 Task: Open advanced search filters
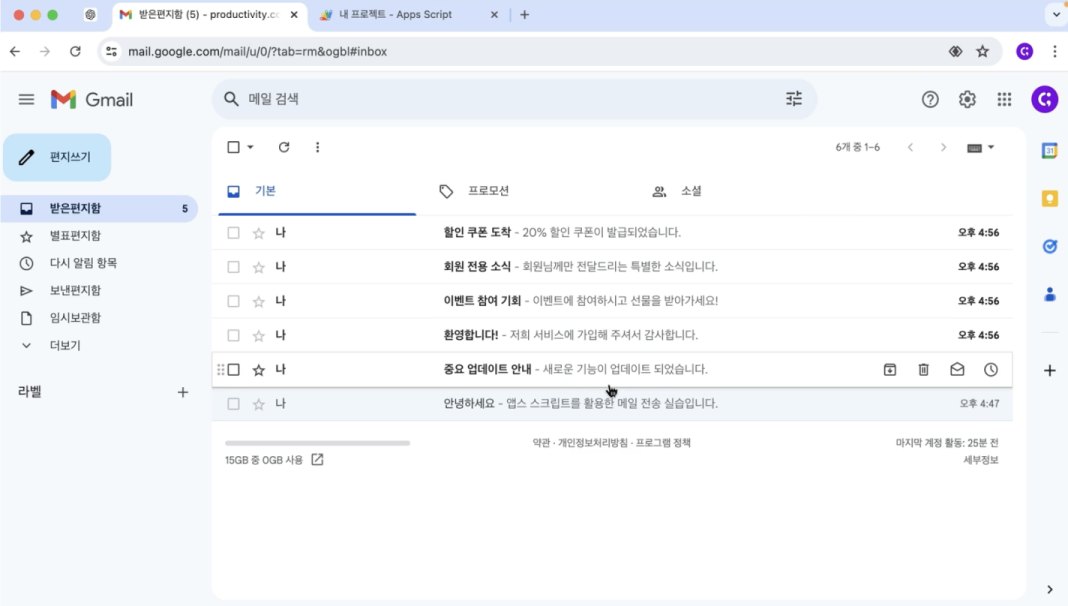[x=794, y=99]
